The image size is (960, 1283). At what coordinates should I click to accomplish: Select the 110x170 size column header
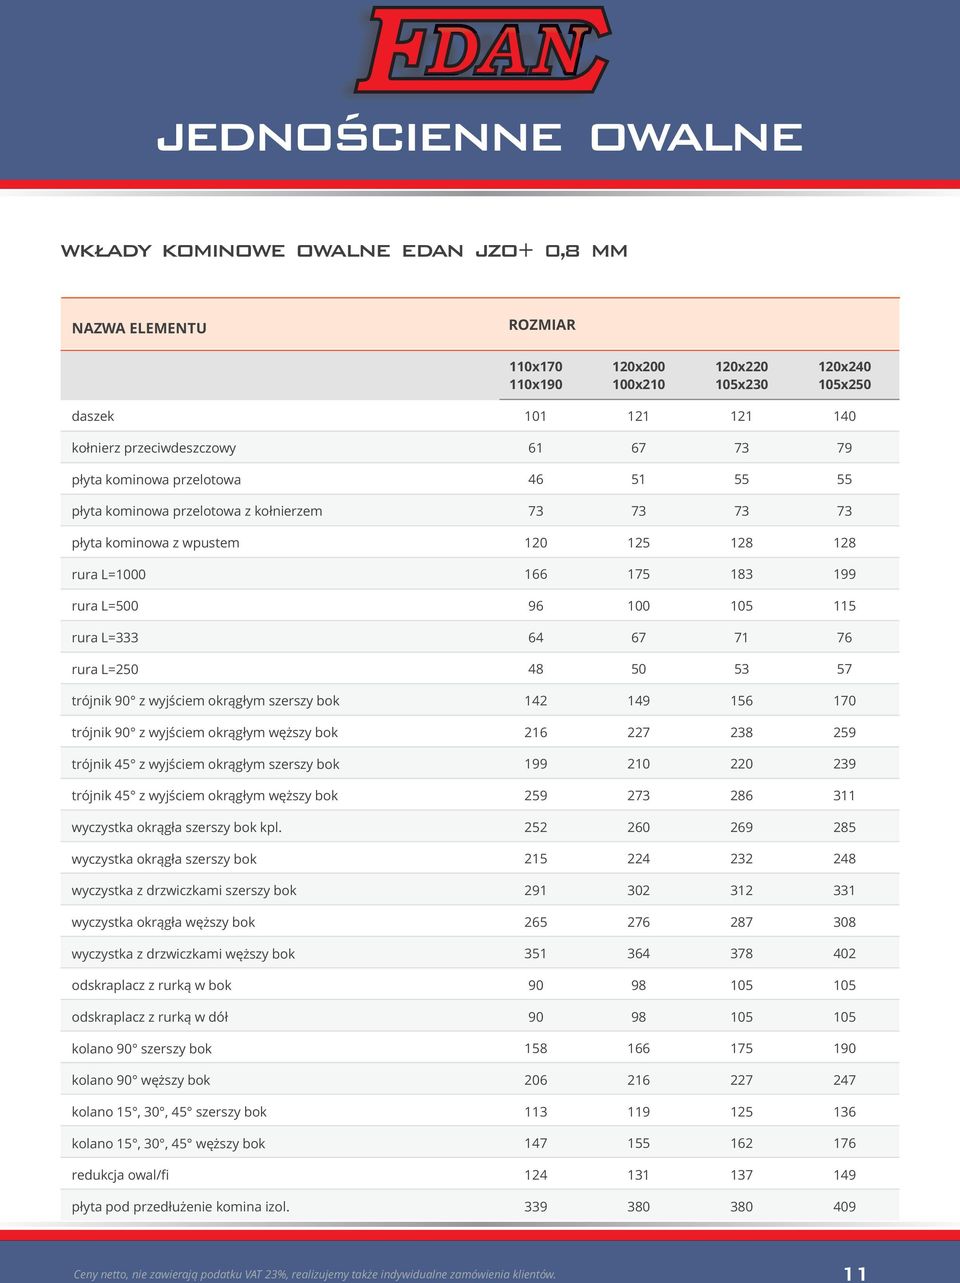tap(536, 375)
